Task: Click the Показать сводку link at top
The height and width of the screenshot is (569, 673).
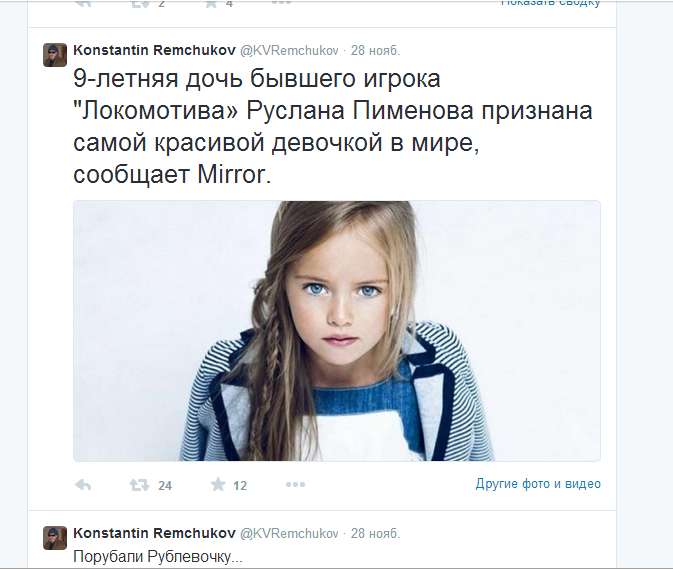Action: (x=551, y=3)
